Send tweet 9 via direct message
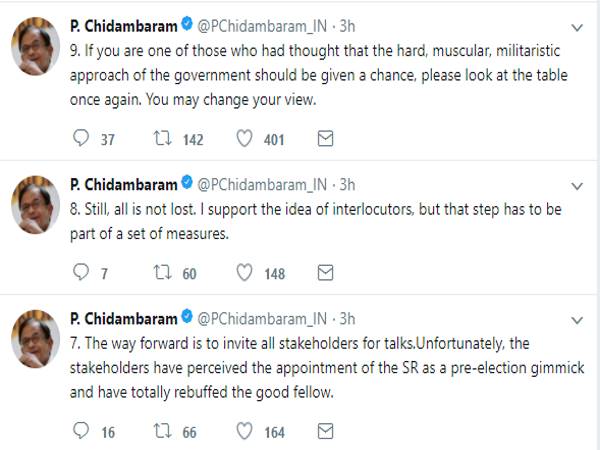This screenshot has width=600, height=450. coord(325,139)
